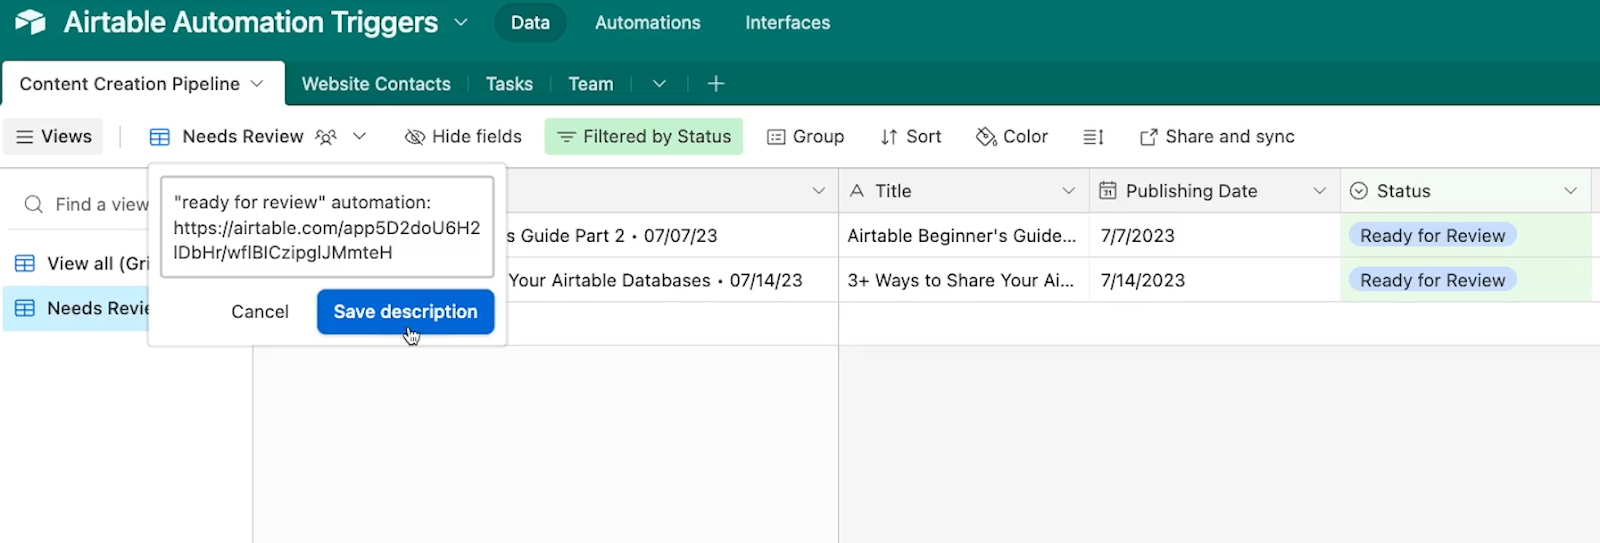Open the Hide fields menu
This screenshot has width=1600, height=543.
pos(463,137)
